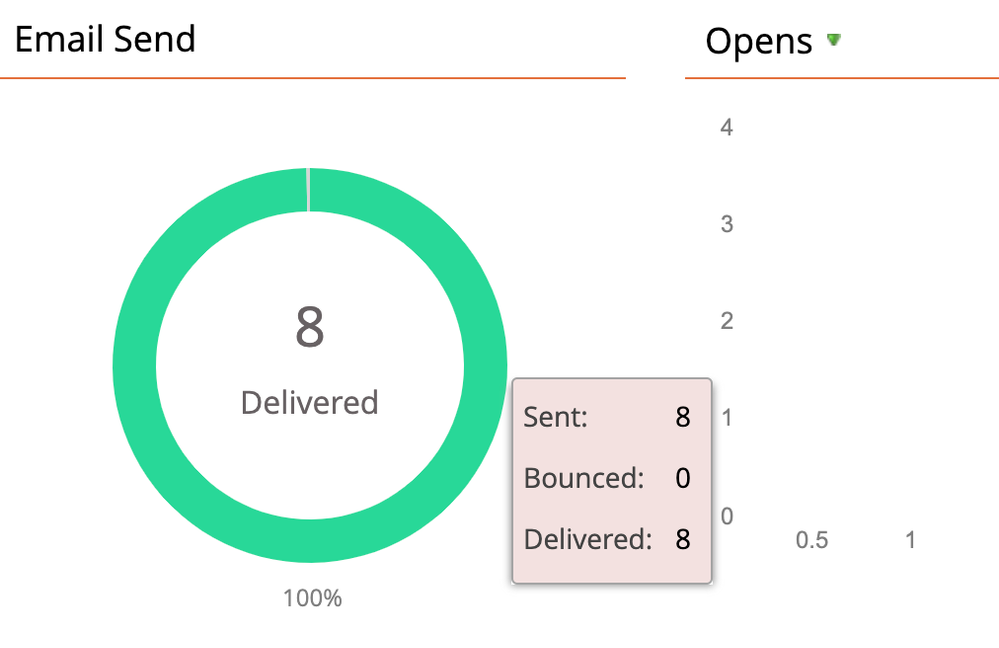Screen dimensions: 999x648
Task: Click the Delivered value 8 in tooltip
Action: [683, 540]
